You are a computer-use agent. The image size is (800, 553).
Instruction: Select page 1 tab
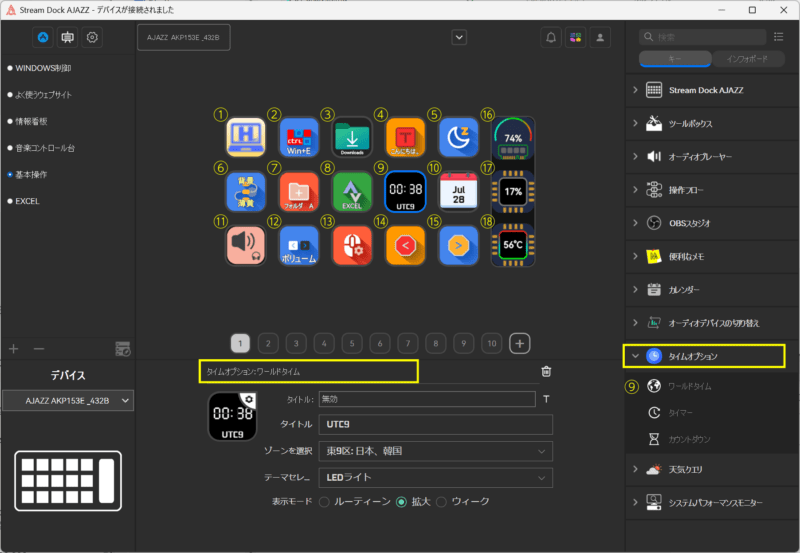point(240,343)
